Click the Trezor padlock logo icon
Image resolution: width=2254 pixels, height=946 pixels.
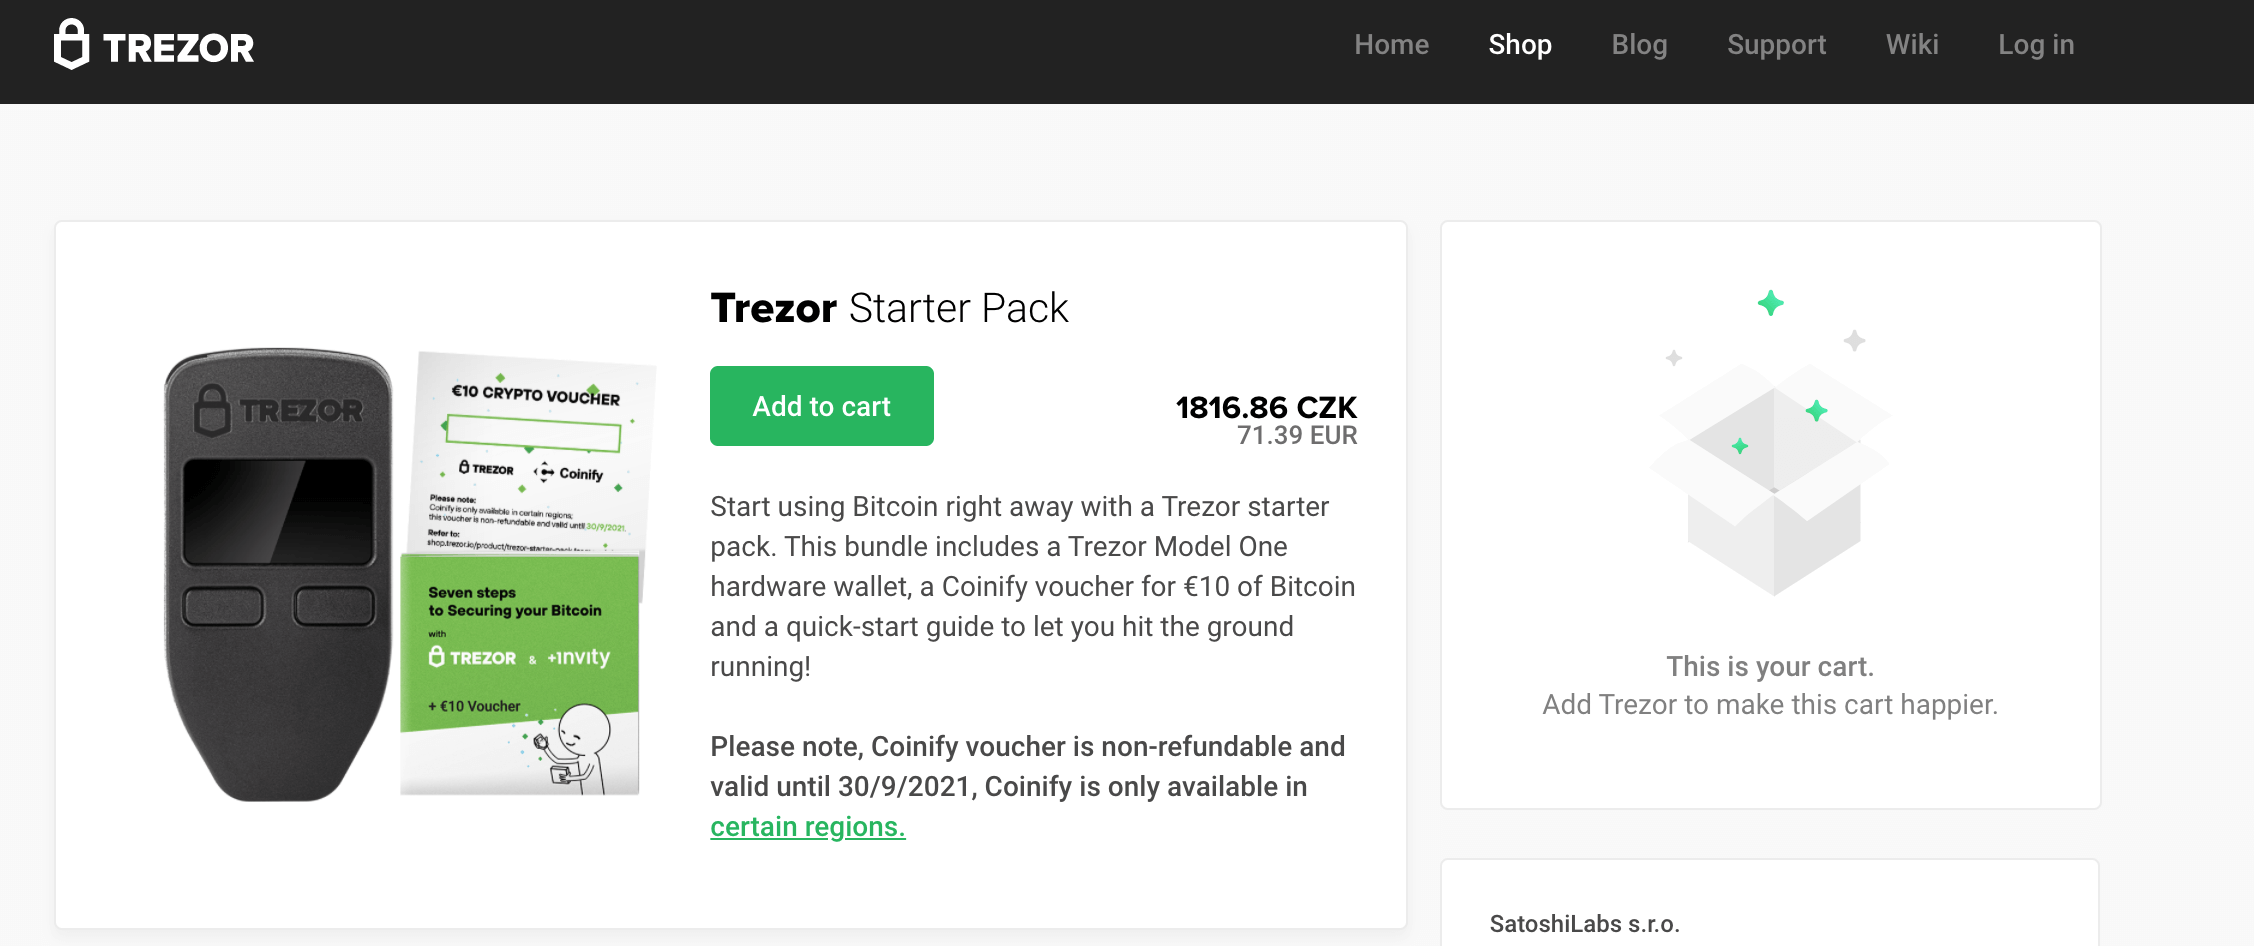coord(70,45)
